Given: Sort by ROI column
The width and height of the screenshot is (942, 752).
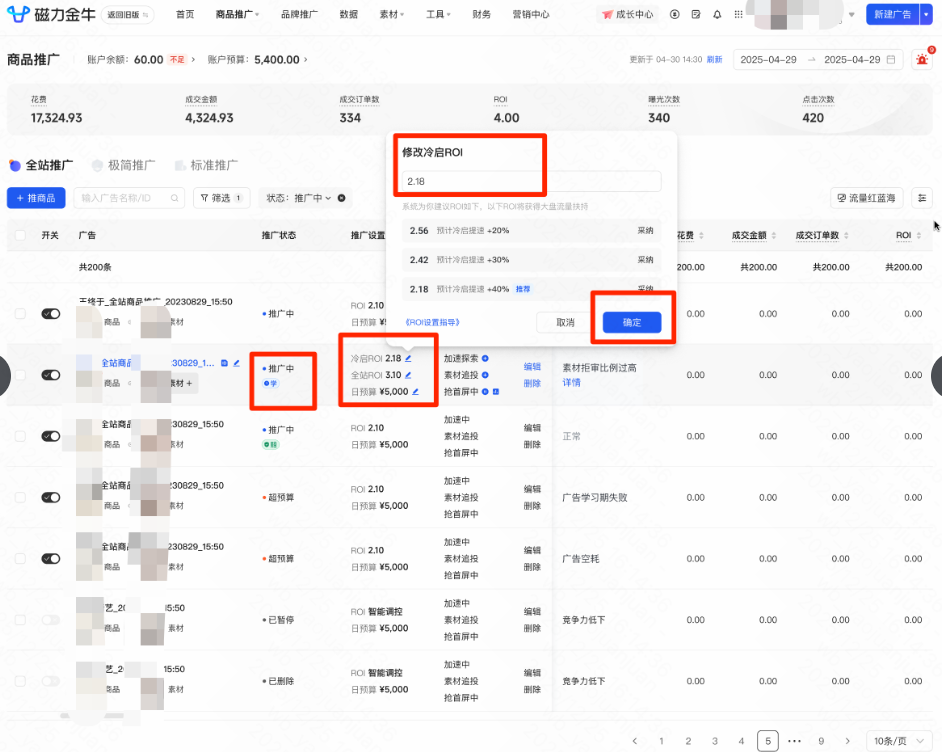Looking at the screenshot, I should (x=919, y=235).
